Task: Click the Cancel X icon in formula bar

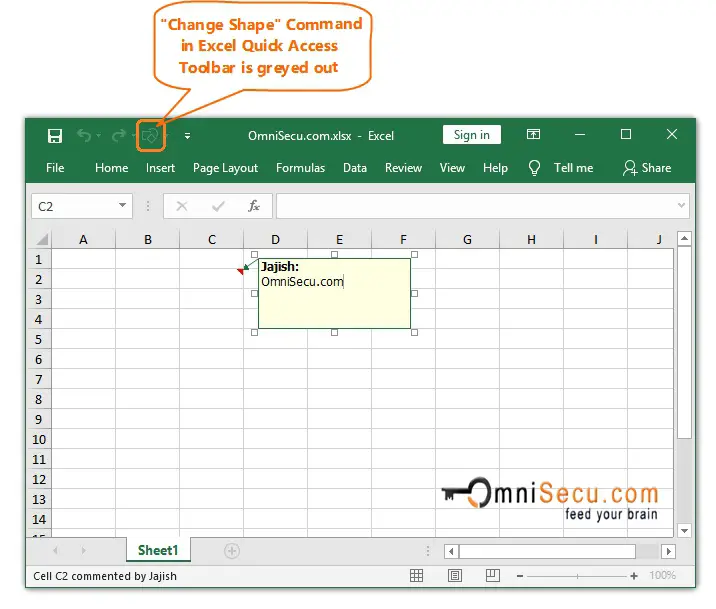Action: pos(182,206)
